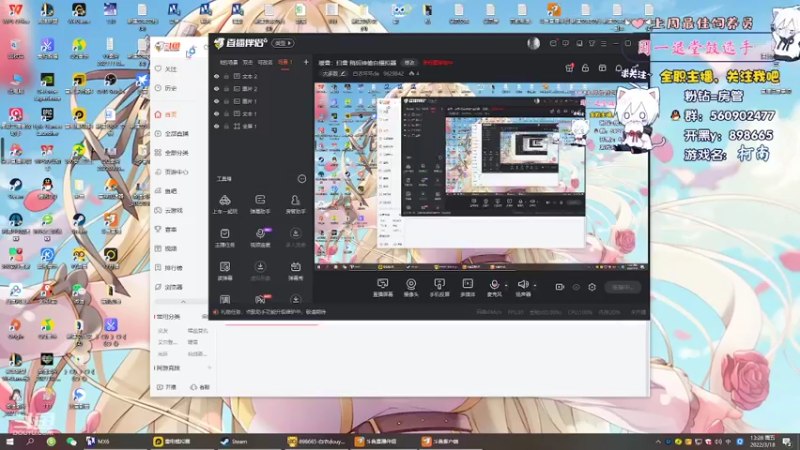Toggle the lock on the 图片 1 layer

[x=226, y=101]
